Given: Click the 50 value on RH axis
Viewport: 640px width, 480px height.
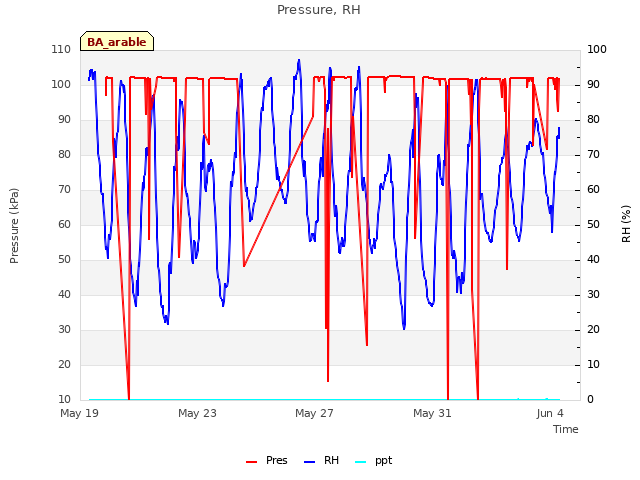Looking at the screenshot, I should [593, 224].
